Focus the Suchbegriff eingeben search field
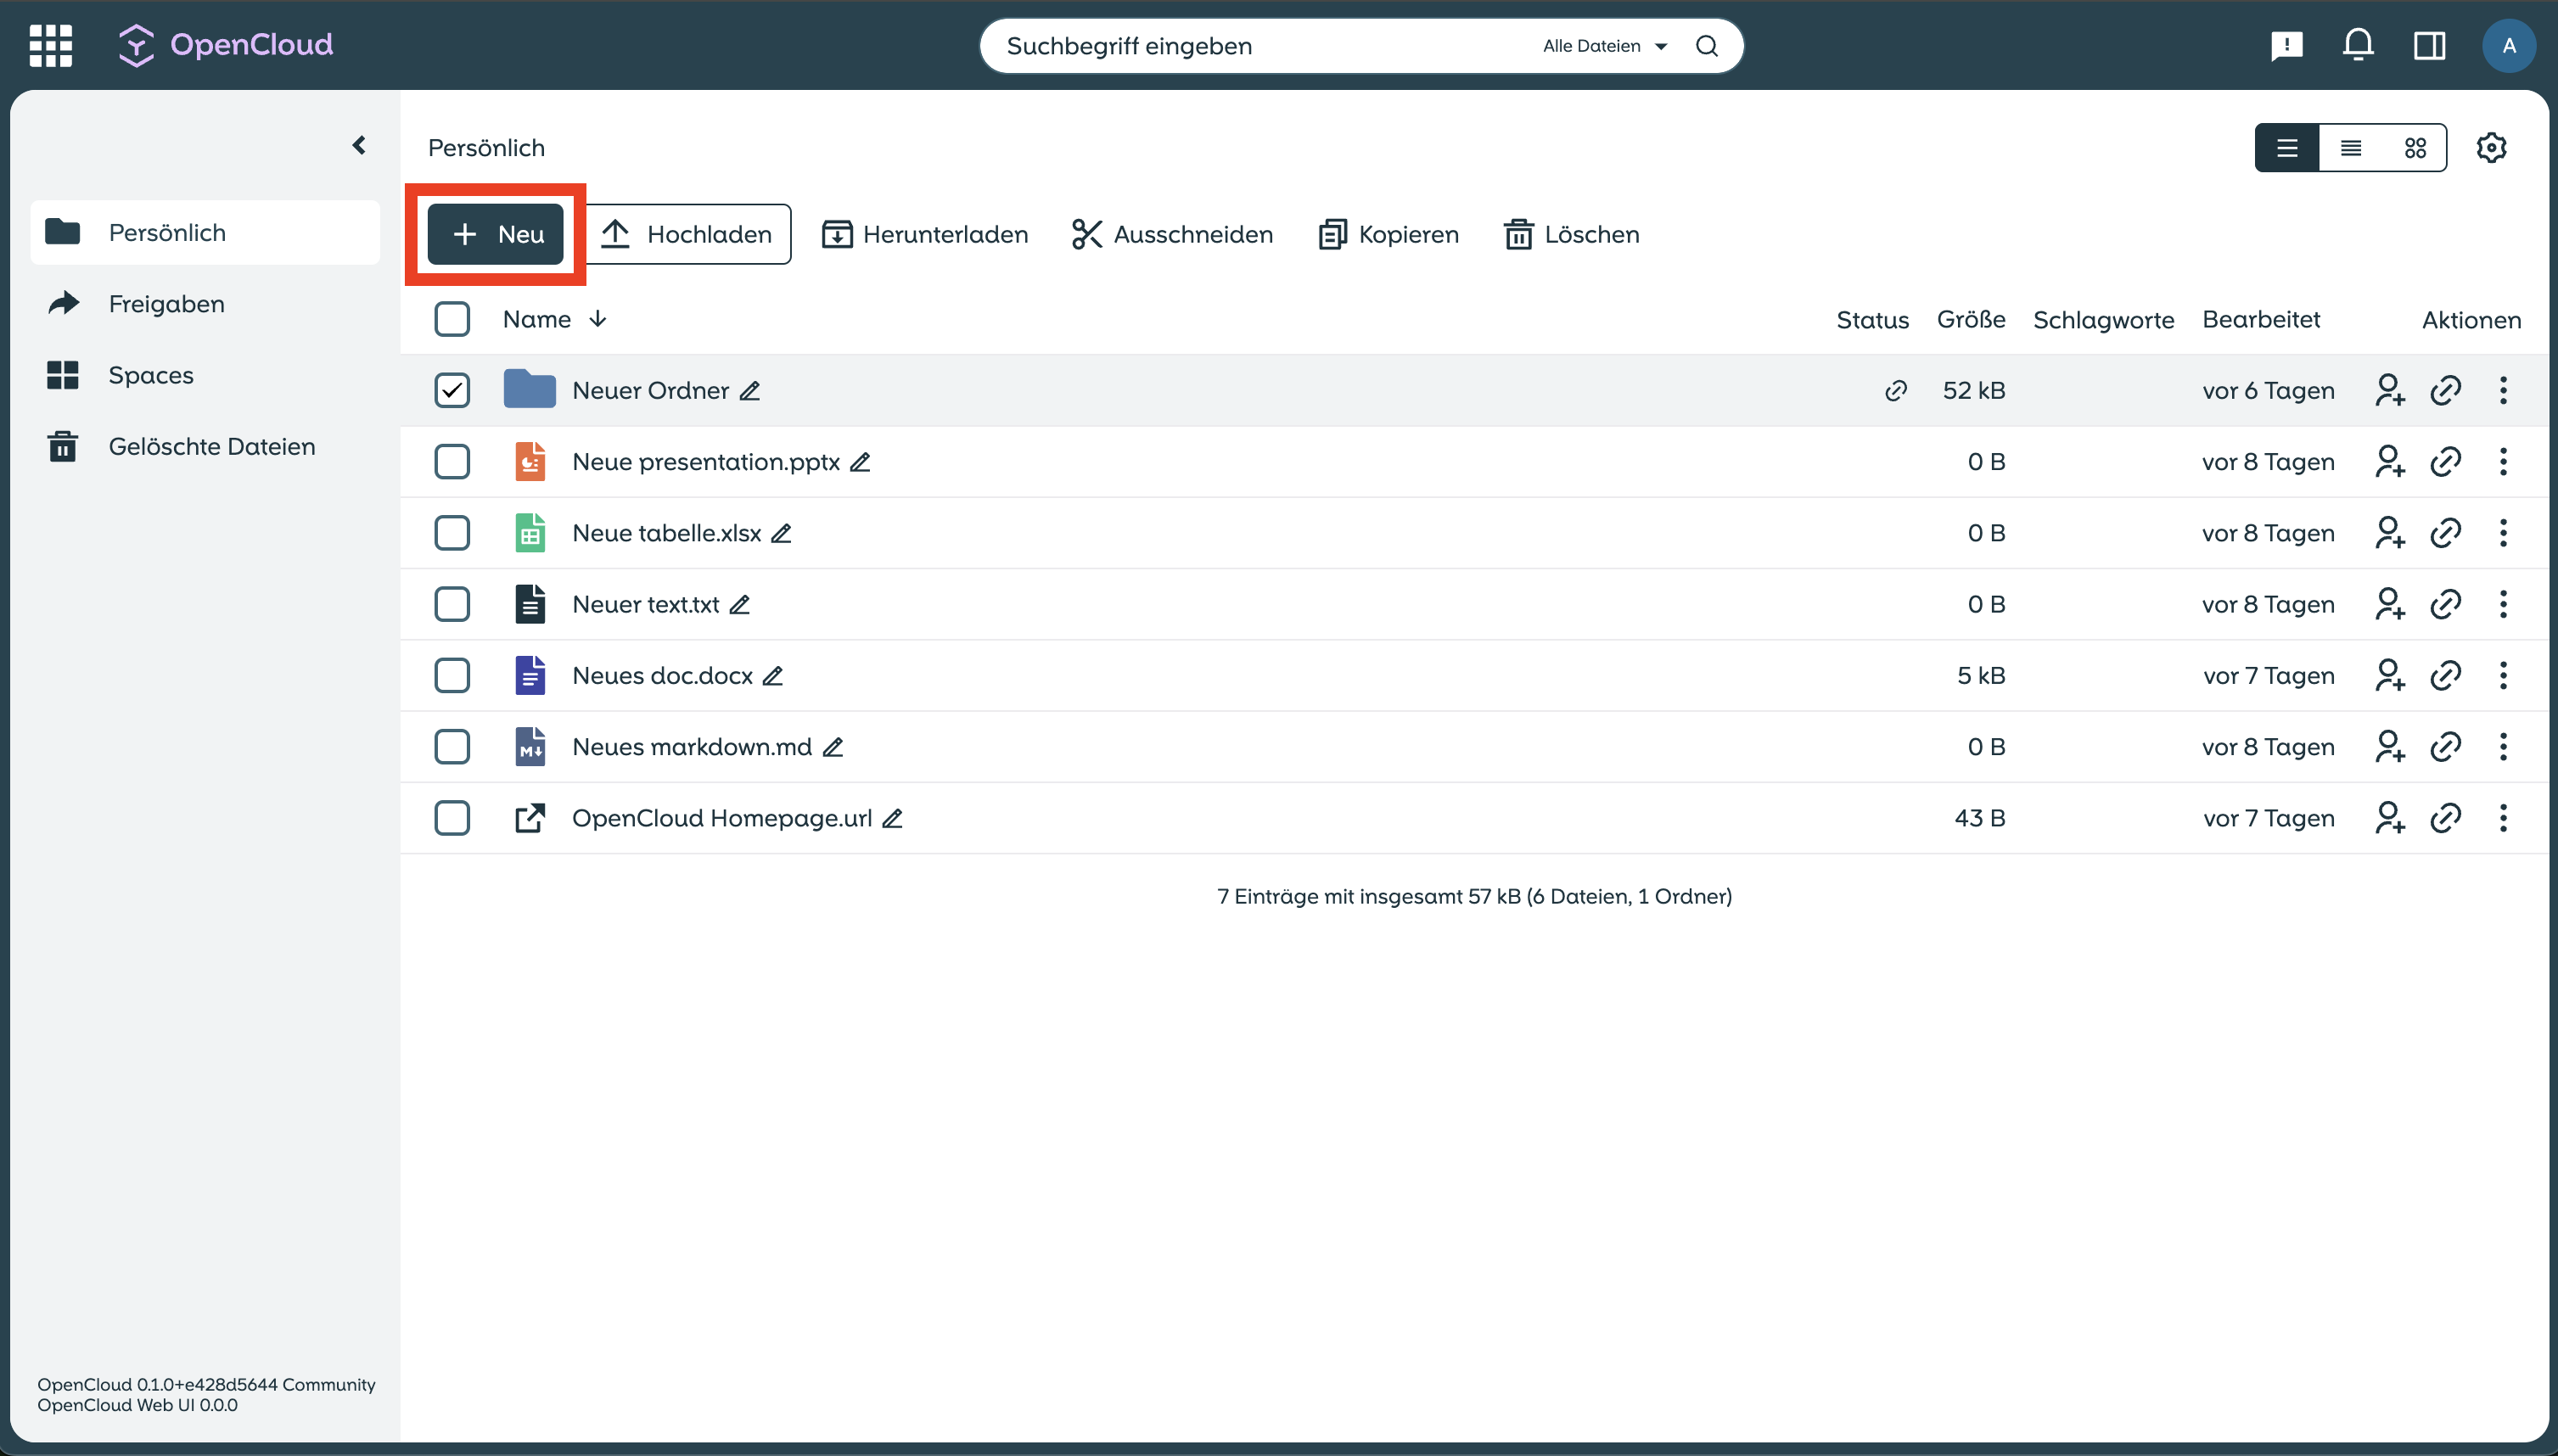The height and width of the screenshot is (1456, 2558). click(1260, 46)
